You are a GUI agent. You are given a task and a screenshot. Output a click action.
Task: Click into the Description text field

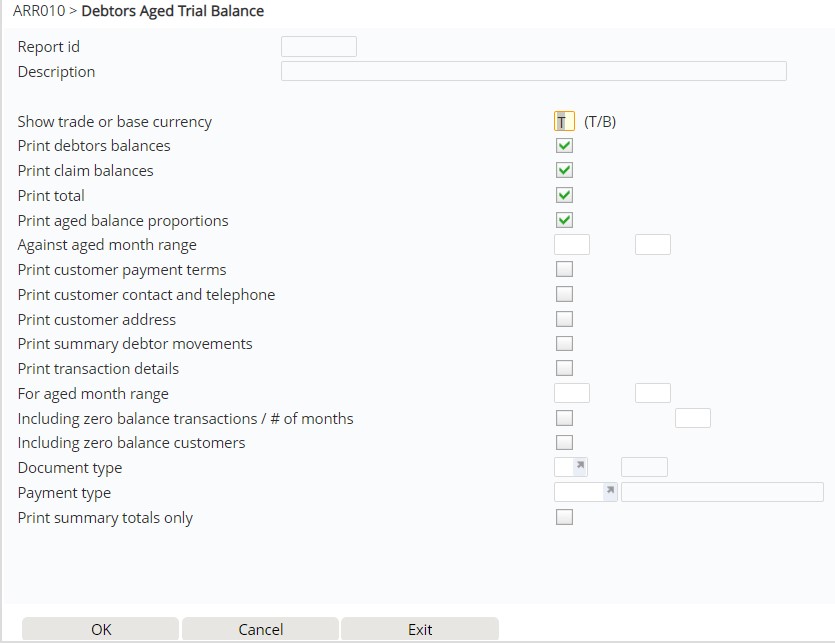pos(533,71)
